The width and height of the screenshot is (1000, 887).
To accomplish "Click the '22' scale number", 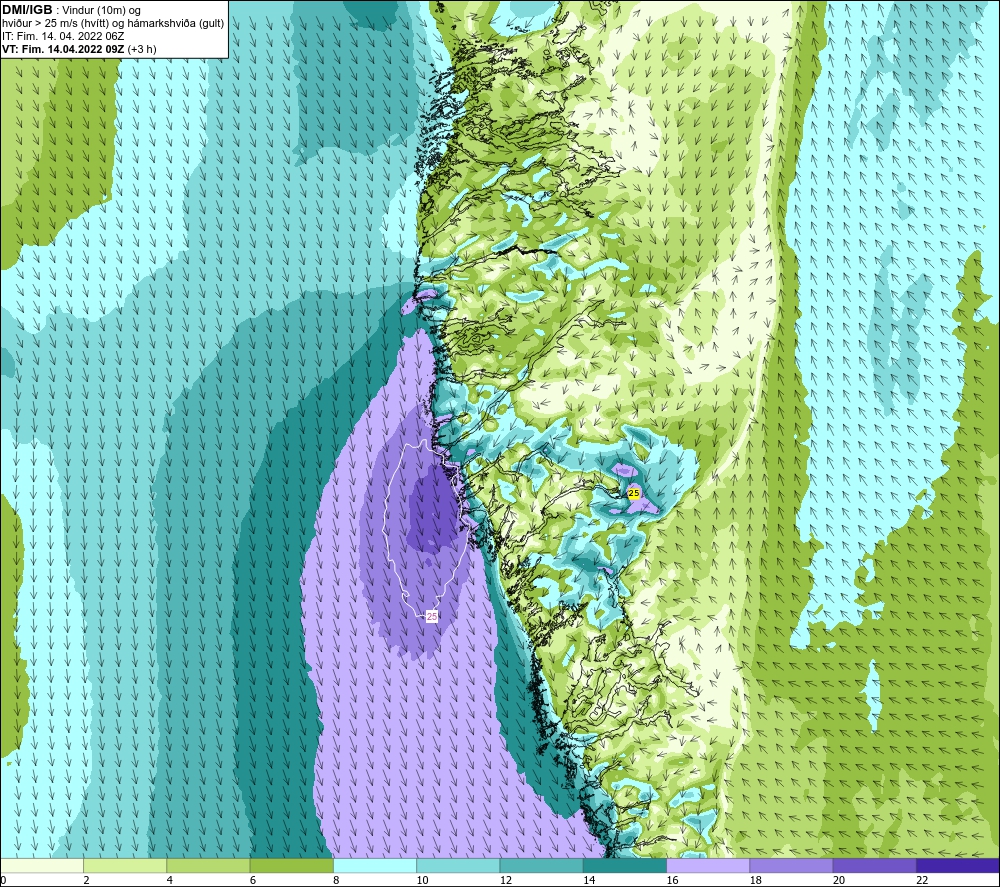I will [922, 880].
